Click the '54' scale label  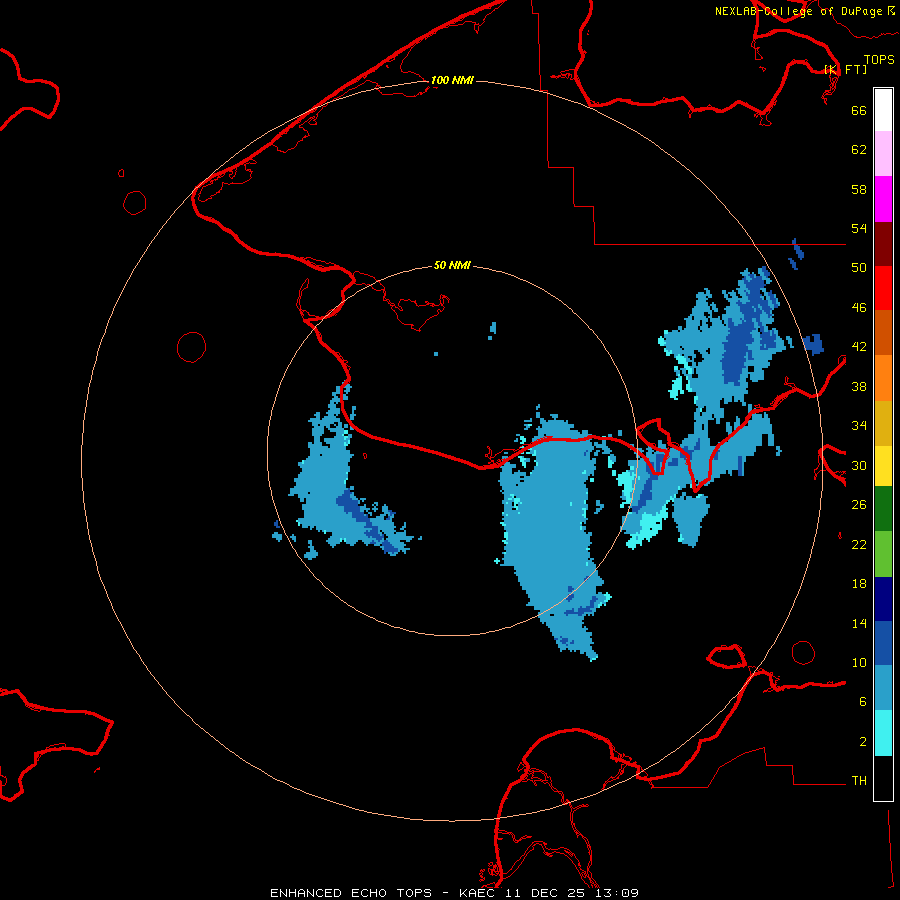859,228
